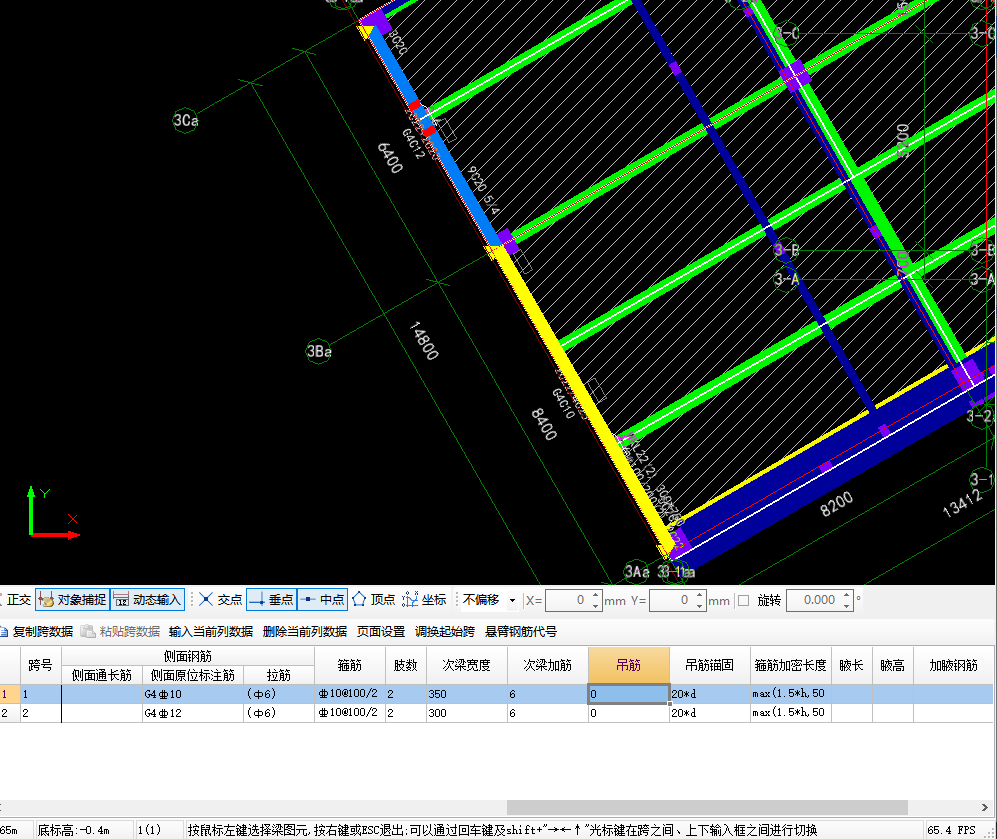This screenshot has width=997, height=839.
Task: Click the 跨号 column header
Action: [x=41, y=665]
